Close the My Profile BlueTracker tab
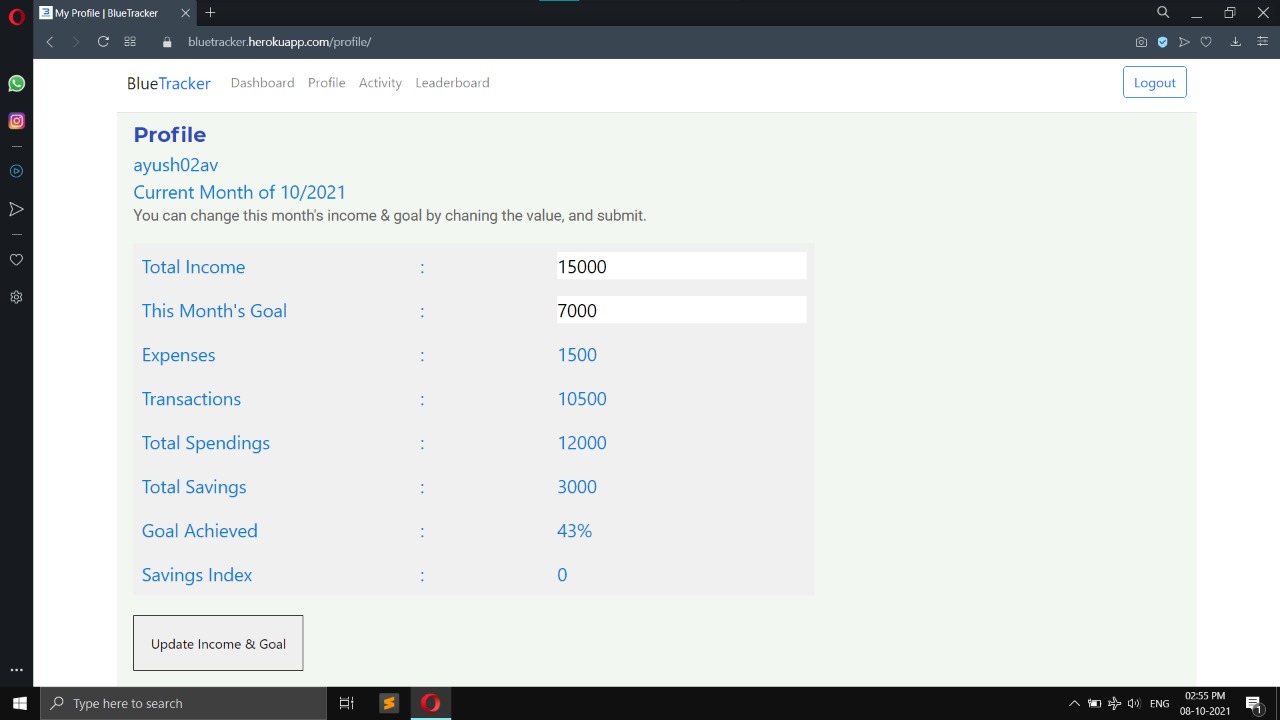 [185, 13]
